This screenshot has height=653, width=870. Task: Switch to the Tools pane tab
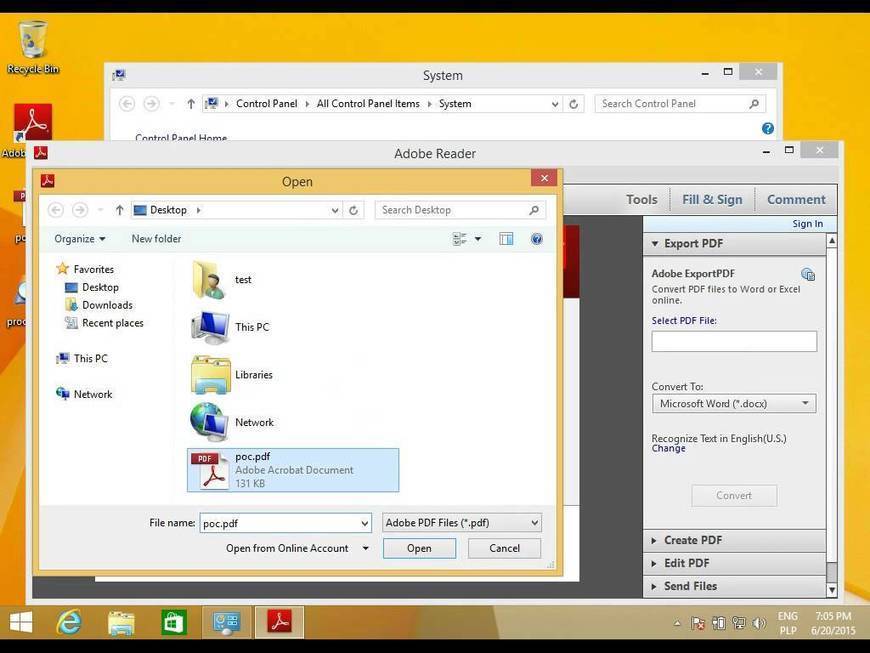point(642,200)
